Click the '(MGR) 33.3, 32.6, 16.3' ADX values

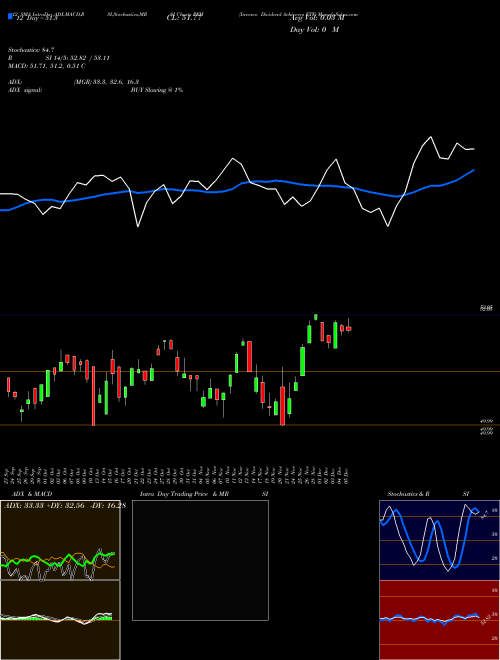[106, 82]
